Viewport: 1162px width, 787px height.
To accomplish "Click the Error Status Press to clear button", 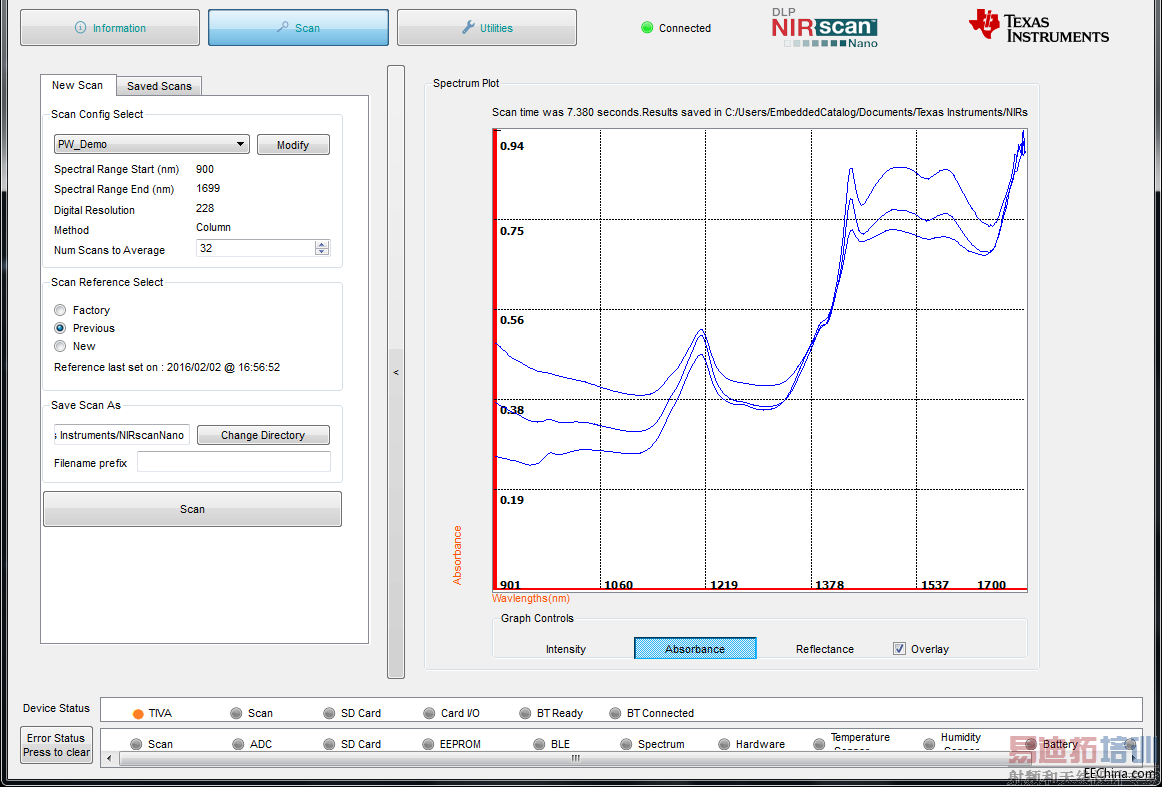I will point(56,745).
